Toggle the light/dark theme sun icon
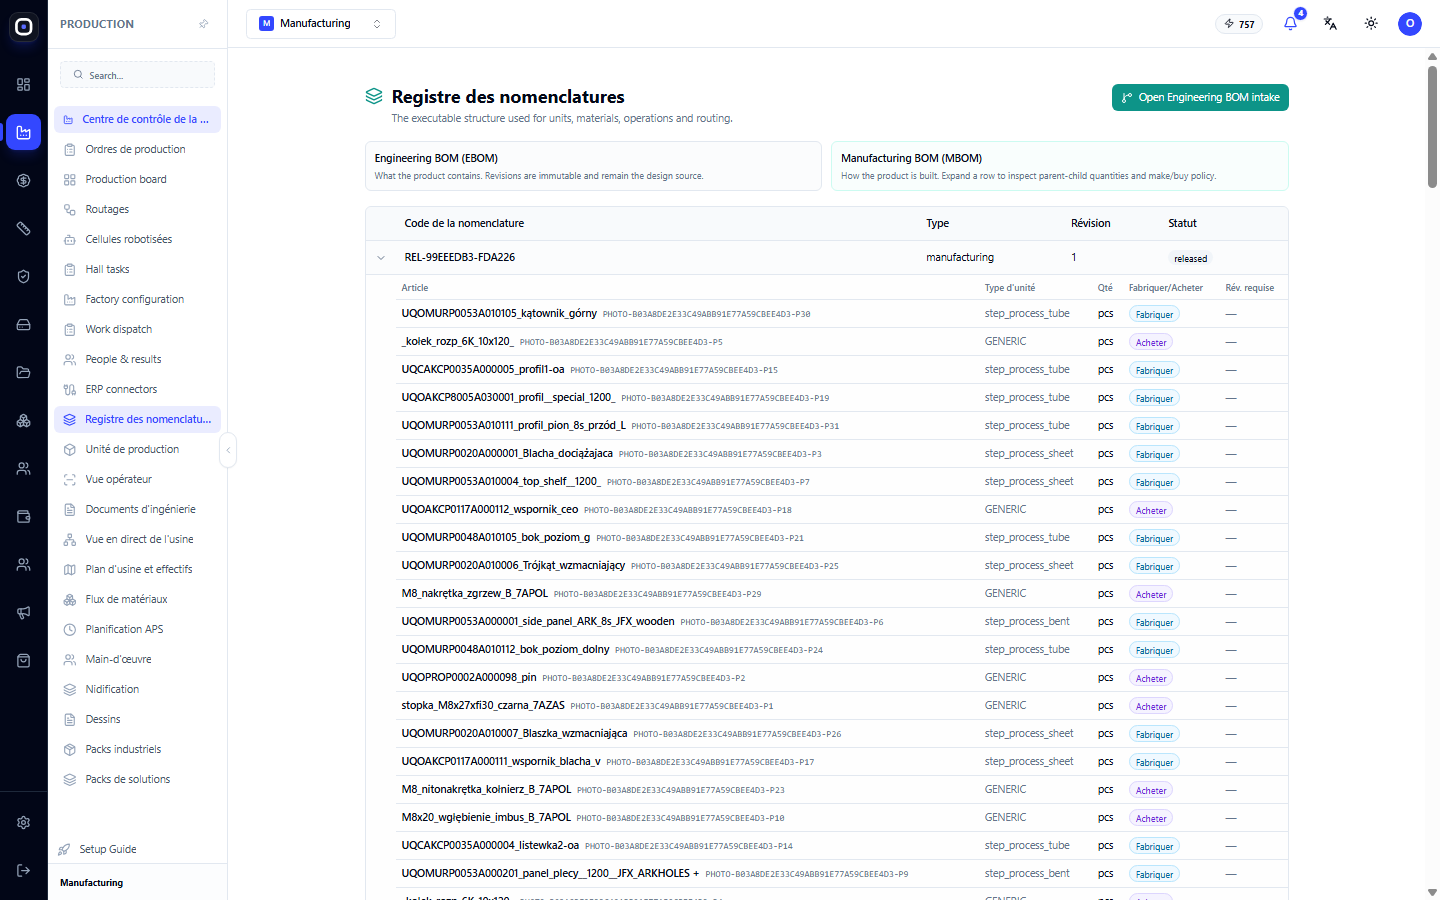 click(1371, 24)
